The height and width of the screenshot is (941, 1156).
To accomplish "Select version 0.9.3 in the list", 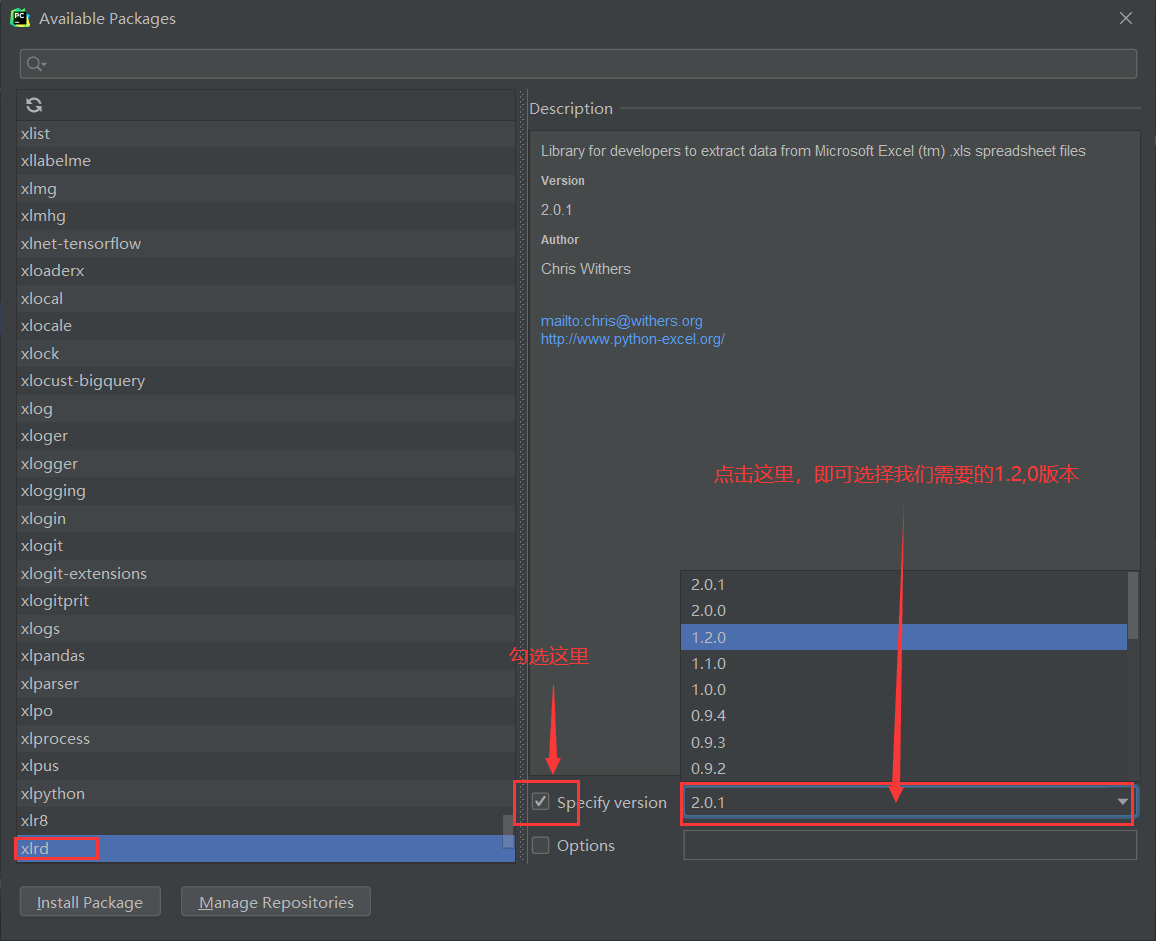I will pyautogui.click(x=904, y=743).
